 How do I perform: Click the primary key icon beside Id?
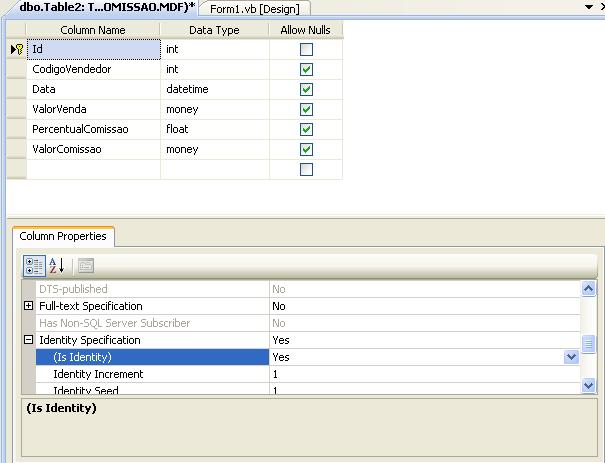pos(17,49)
